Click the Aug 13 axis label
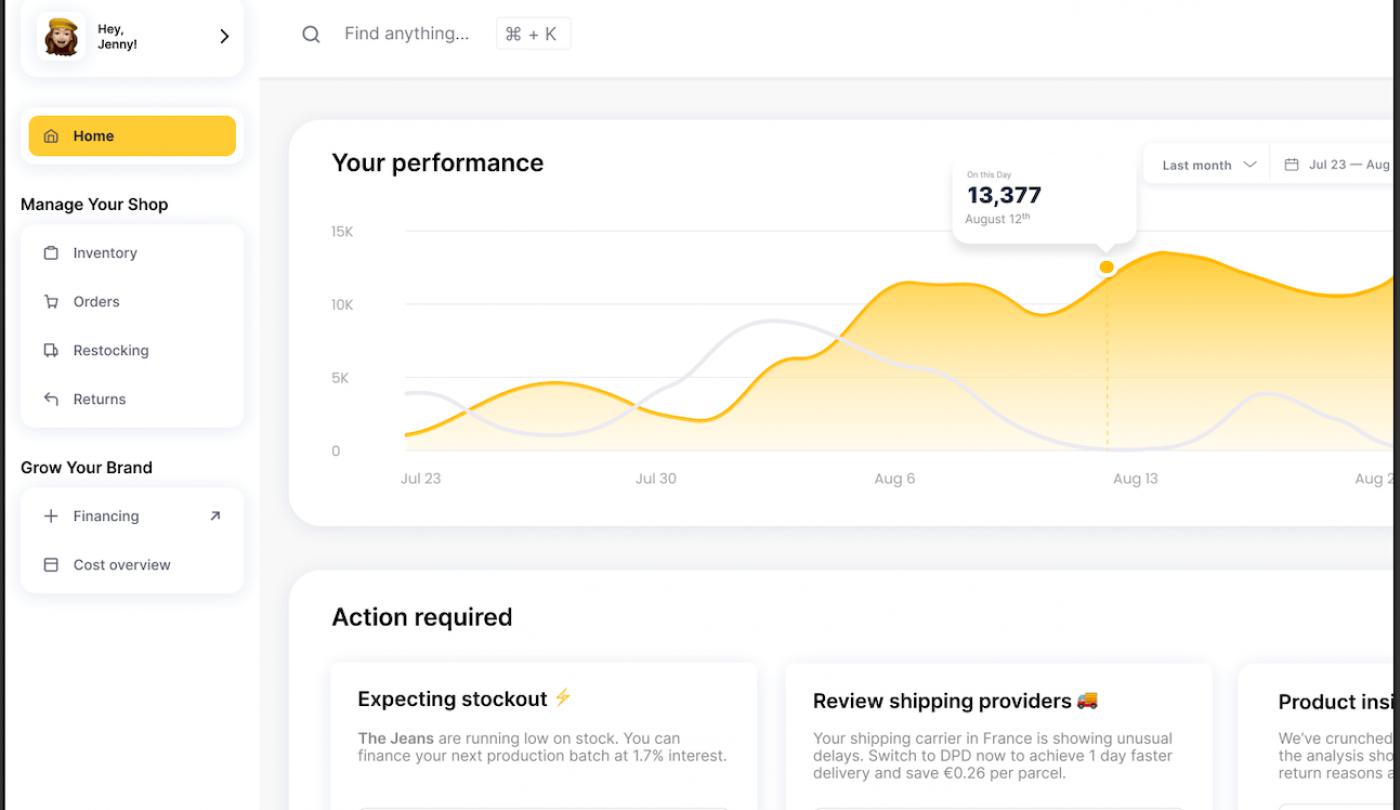The width and height of the screenshot is (1400, 810). [1135, 479]
